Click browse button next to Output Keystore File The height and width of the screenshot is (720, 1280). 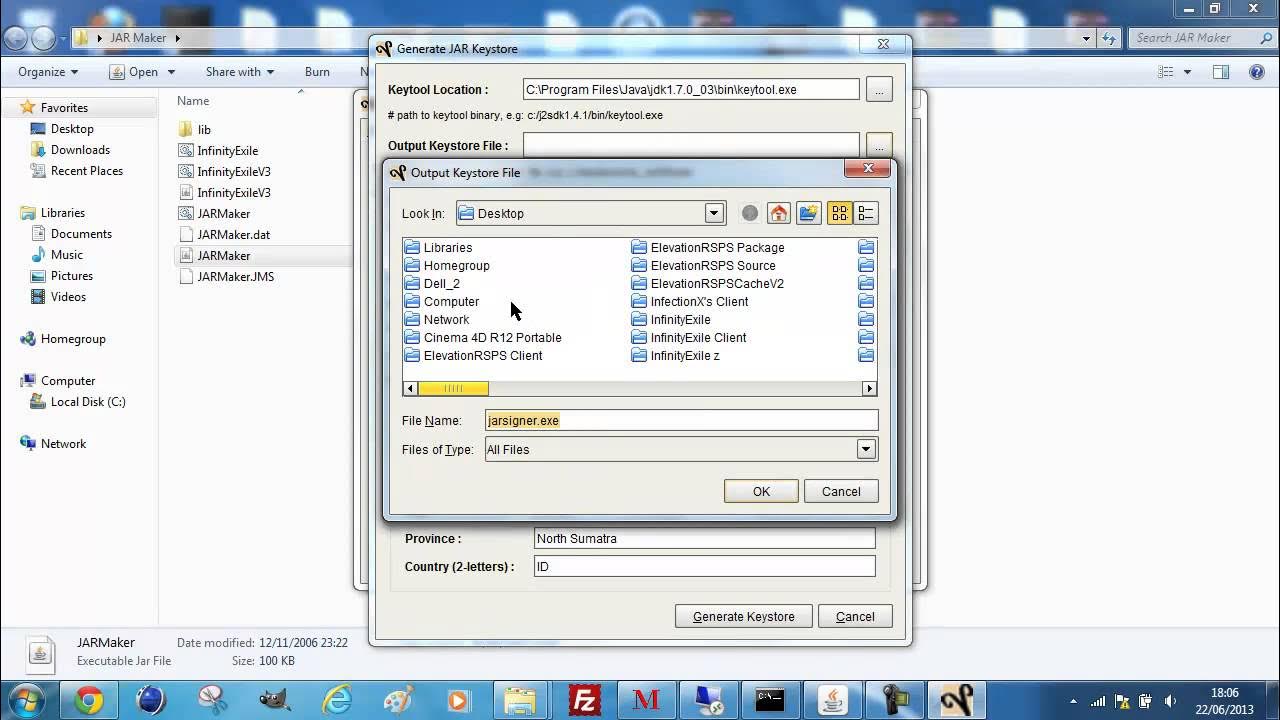[x=879, y=145]
